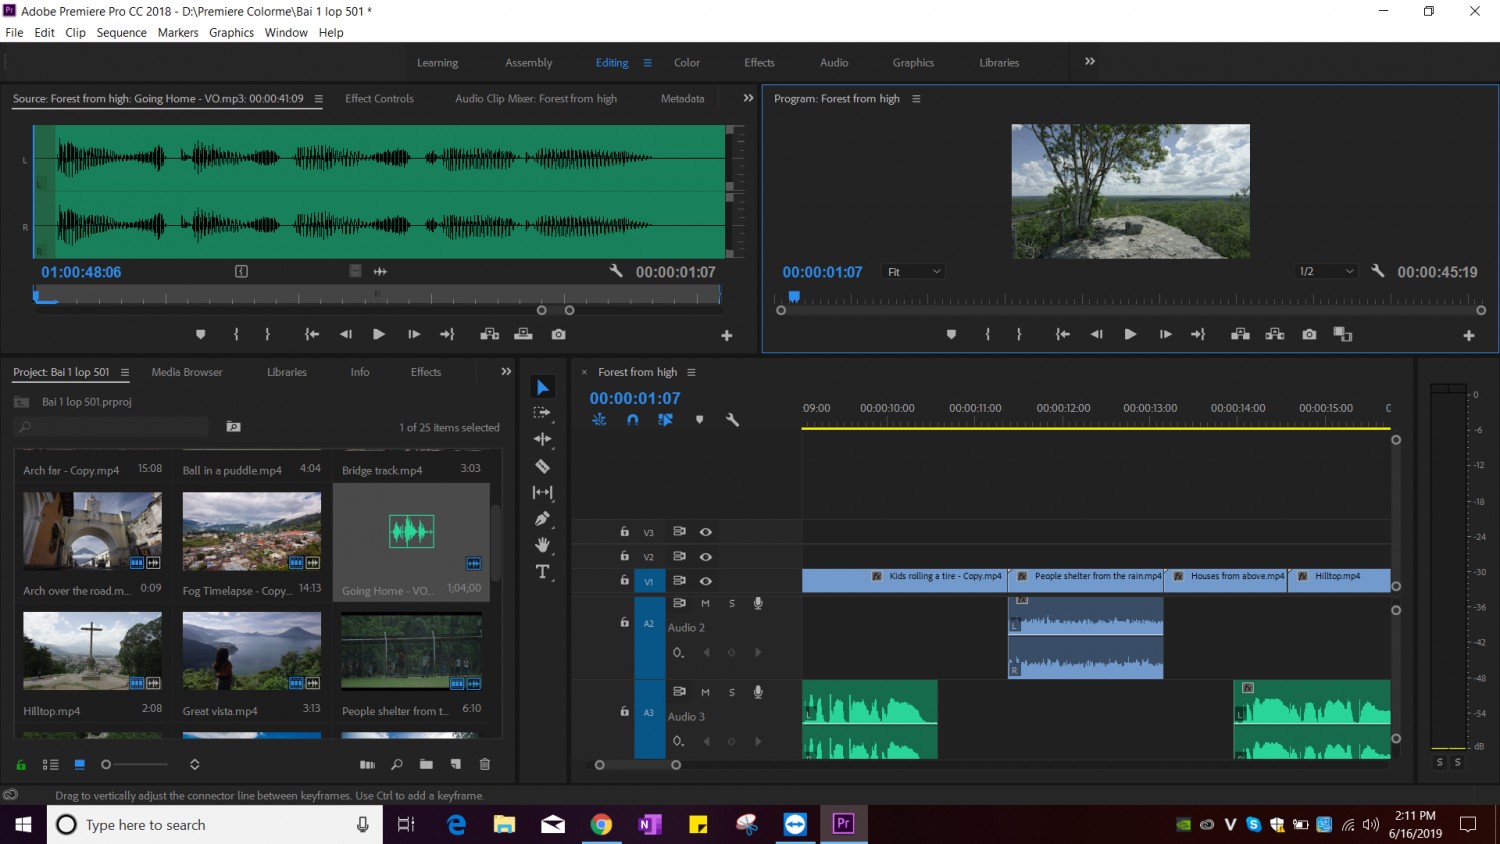Solo the Audio 3 track

[x=732, y=692]
